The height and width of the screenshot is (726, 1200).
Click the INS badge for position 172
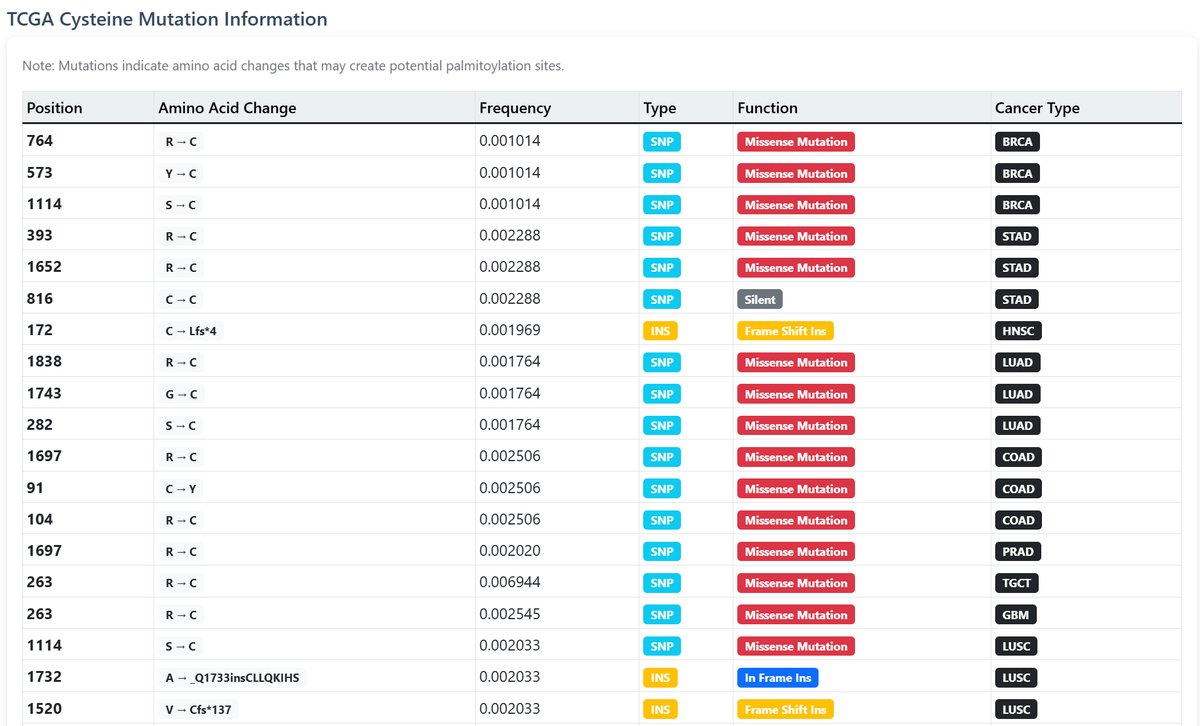[661, 330]
